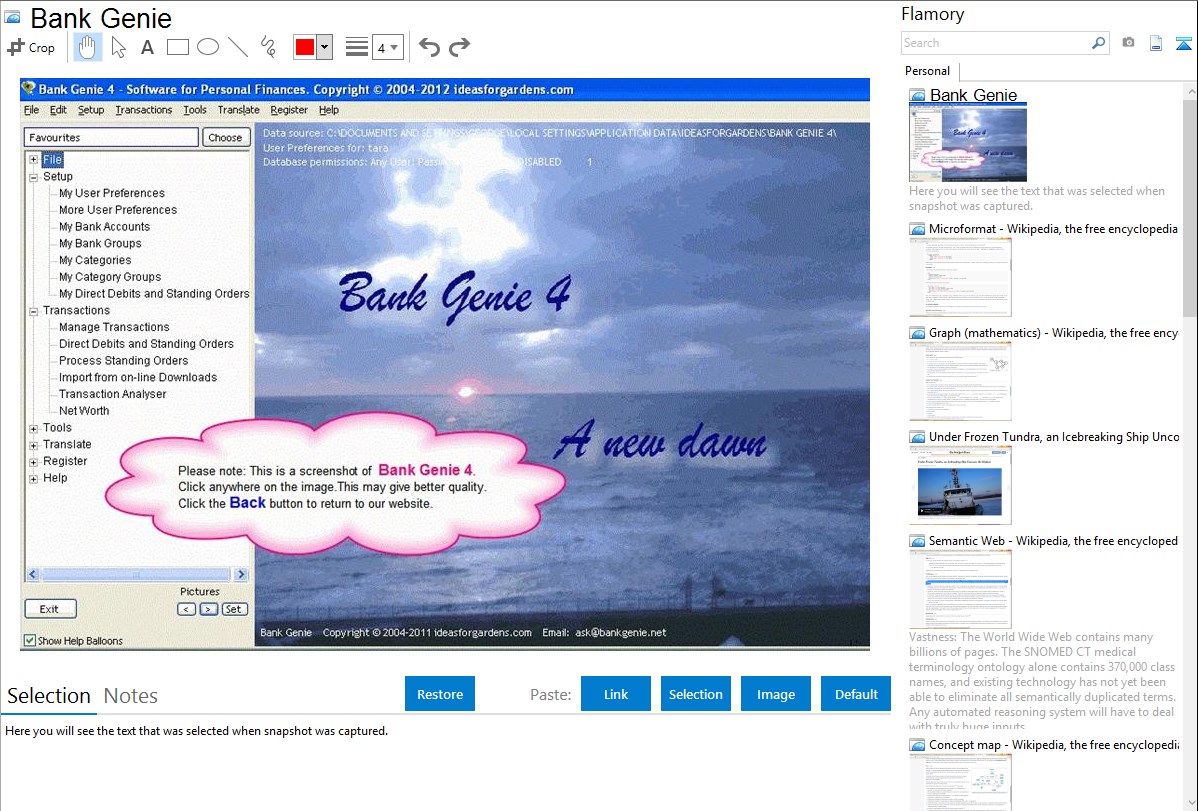Open the File menu in Bank Genie

click(31, 110)
